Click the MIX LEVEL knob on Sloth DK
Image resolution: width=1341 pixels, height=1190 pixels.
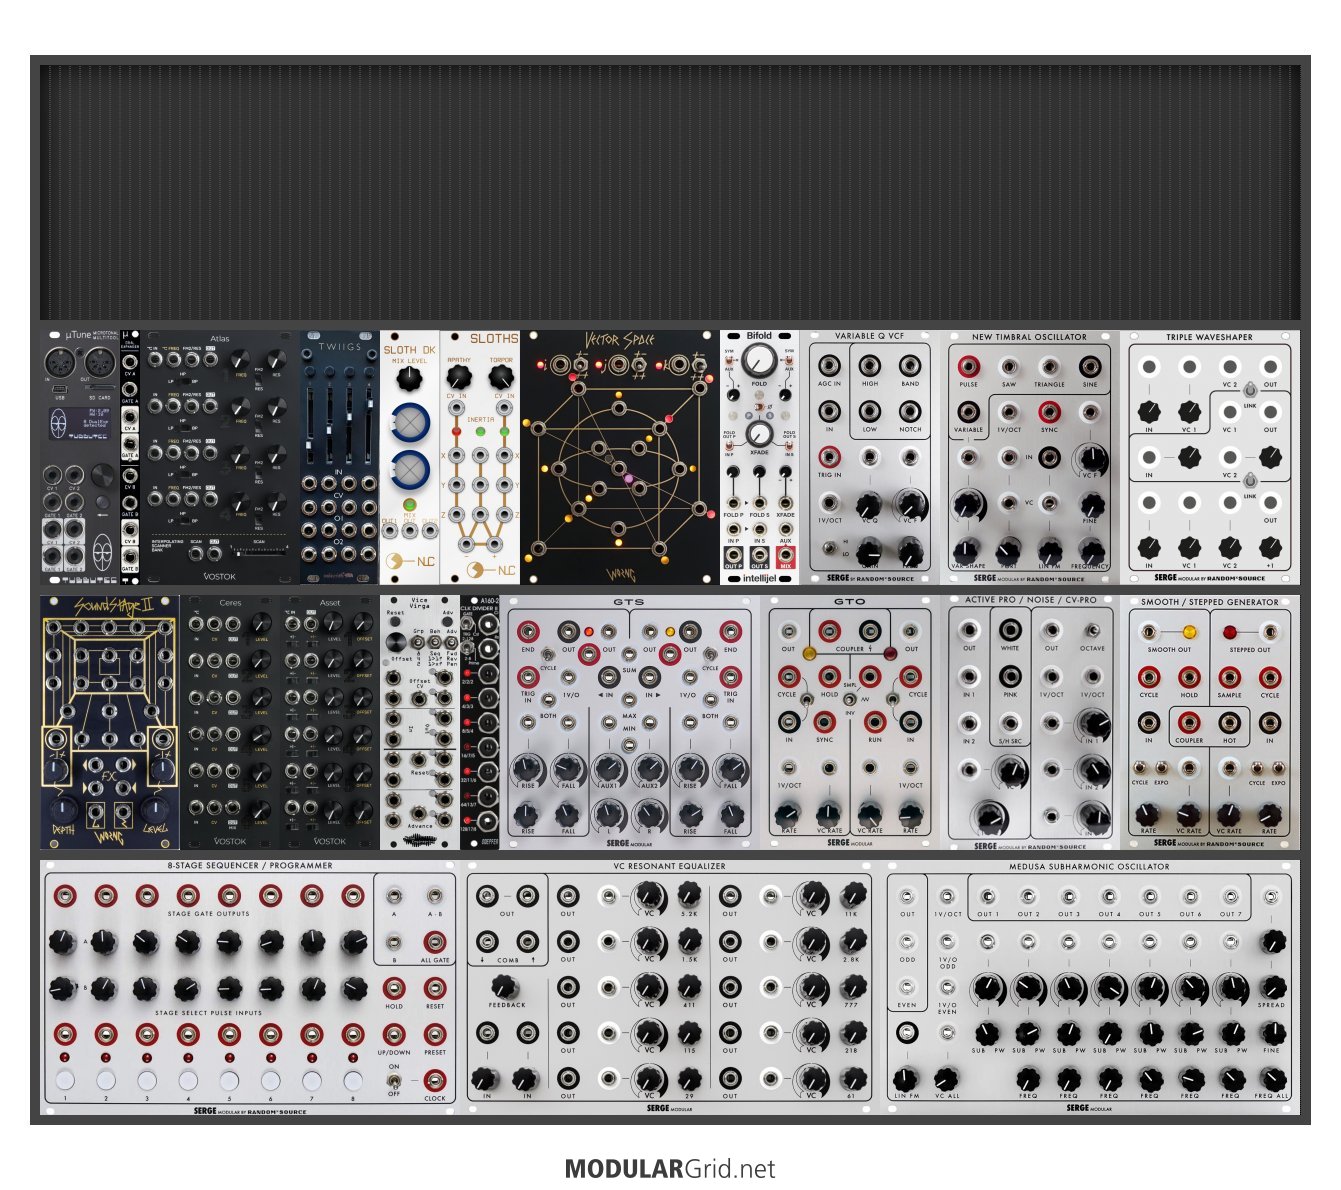[x=409, y=378]
